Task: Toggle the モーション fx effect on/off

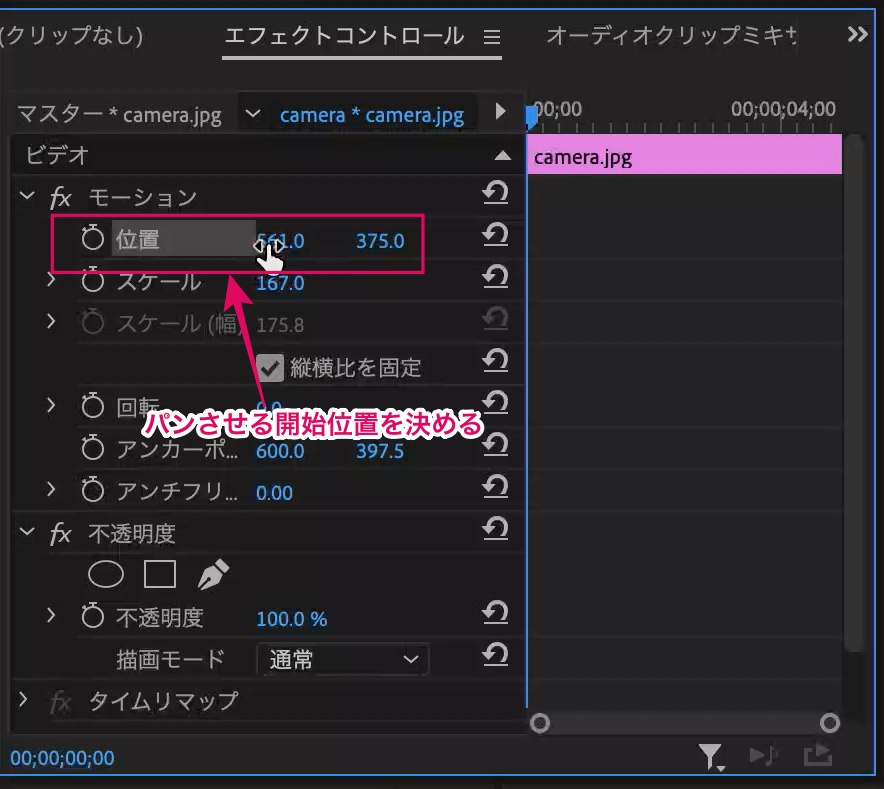Action: (x=60, y=198)
